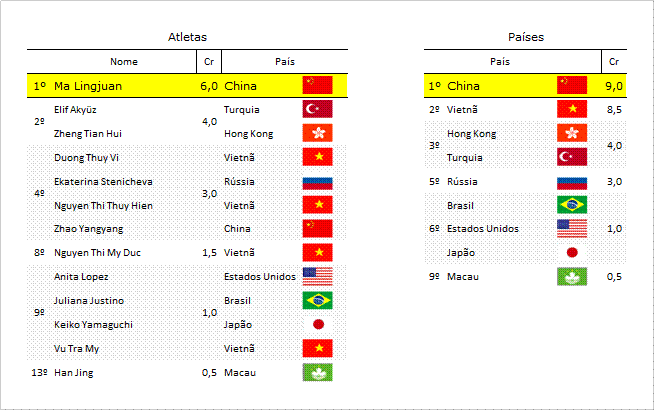Click the Brazil flag beside Juliana Justino
This screenshot has height=411, width=655.
pyautogui.click(x=317, y=300)
